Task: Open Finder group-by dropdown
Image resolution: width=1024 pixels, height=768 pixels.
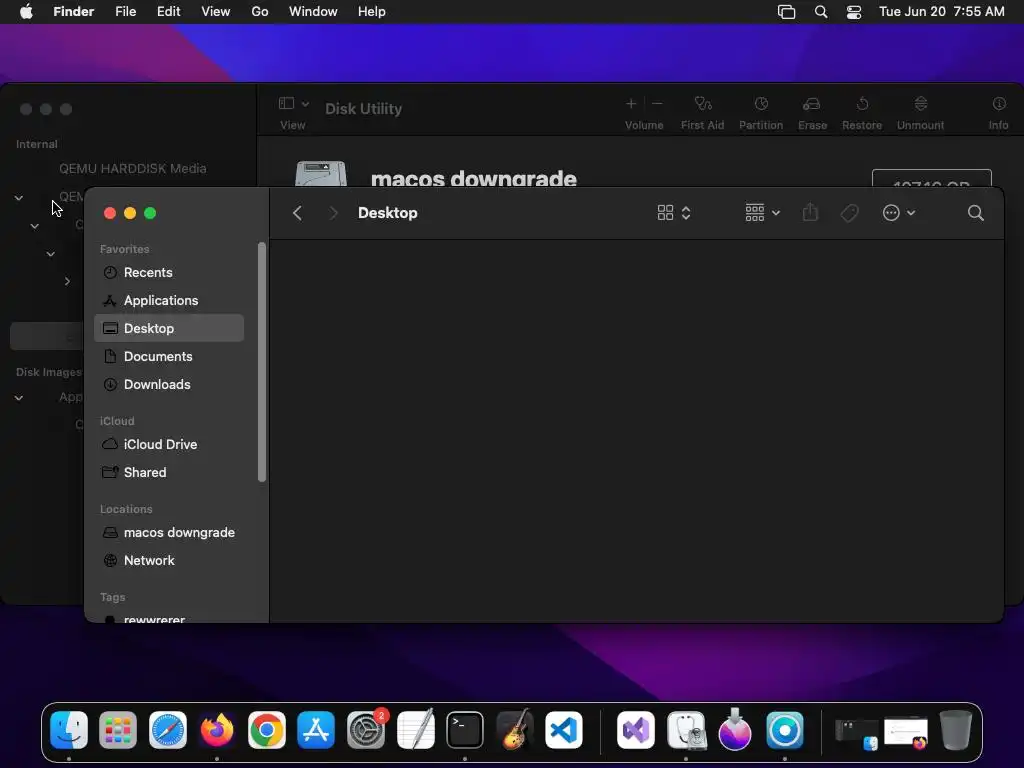Action: (x=763, y=213)
